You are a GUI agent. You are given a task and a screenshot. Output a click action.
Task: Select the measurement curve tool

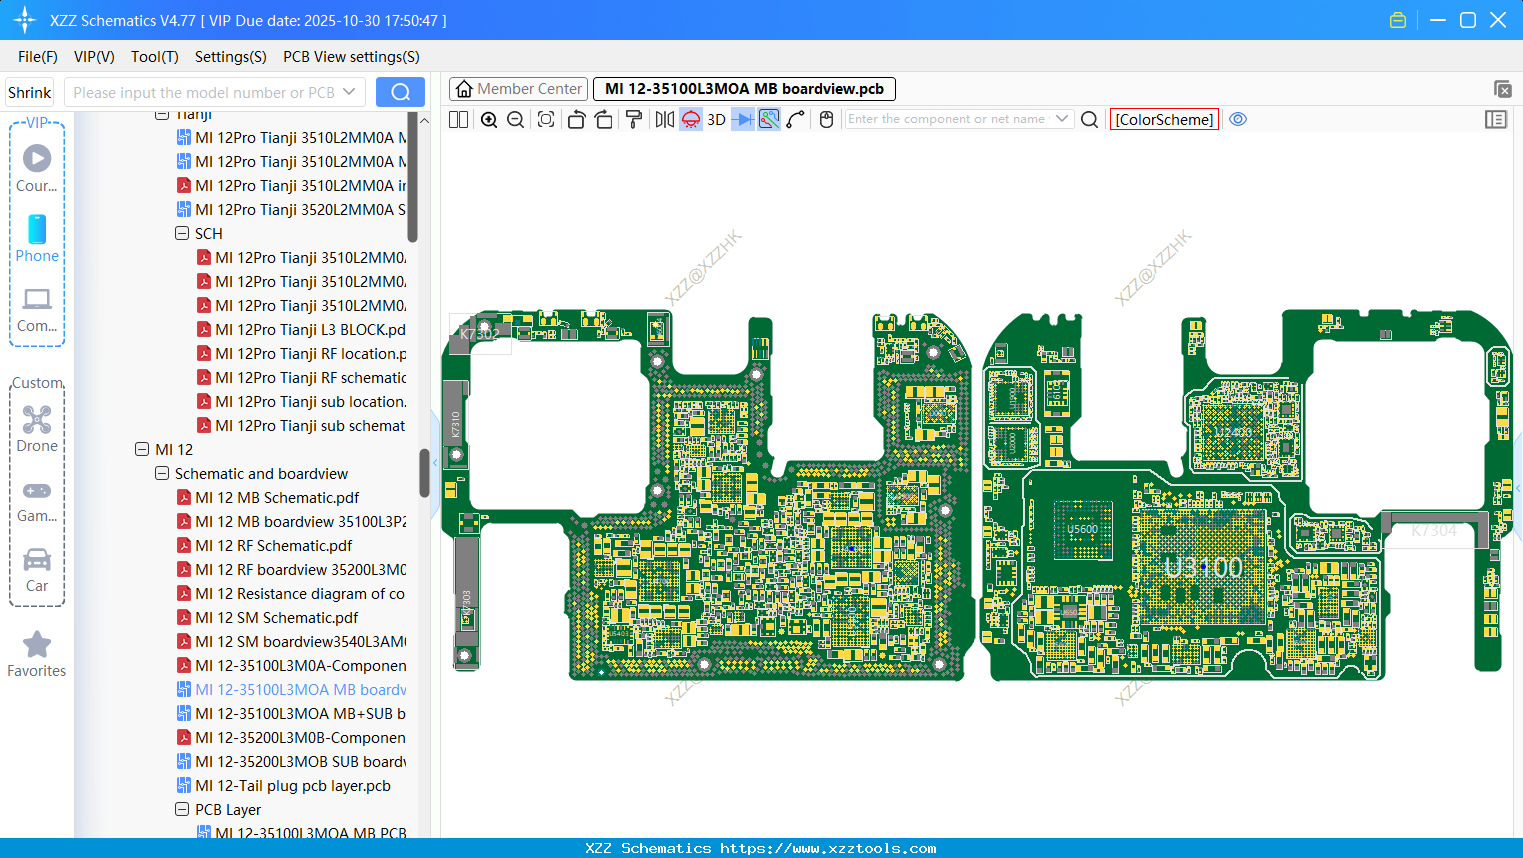(795, 119)
